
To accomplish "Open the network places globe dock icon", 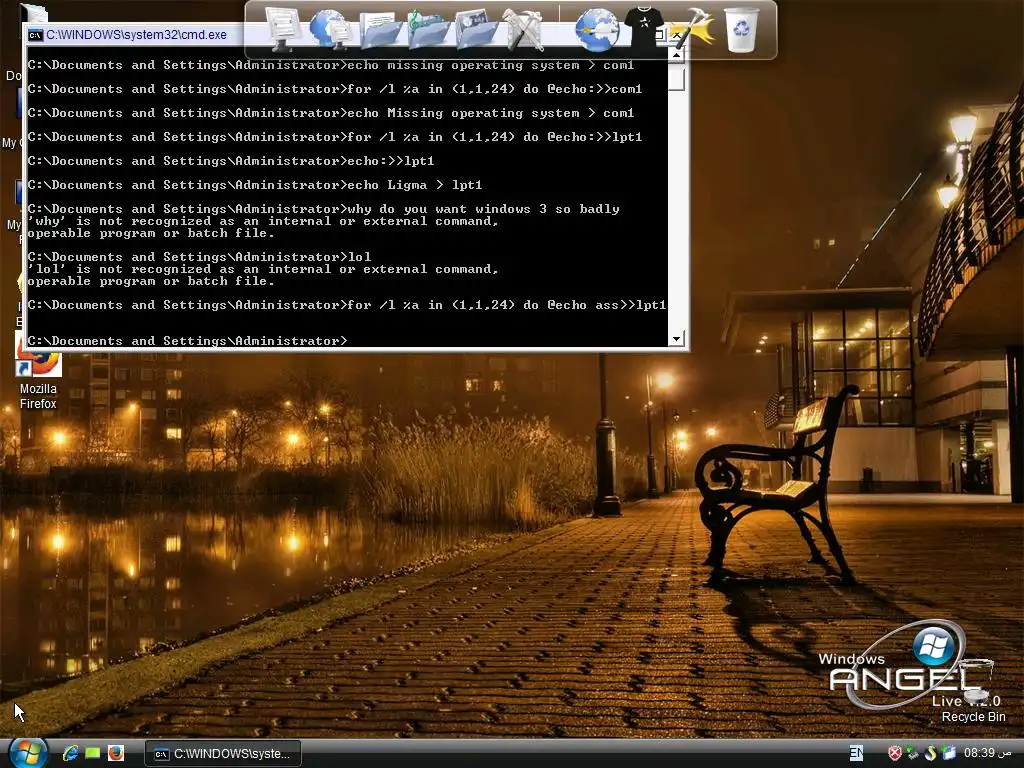I will pyautogui.click(x=331, y=29).
